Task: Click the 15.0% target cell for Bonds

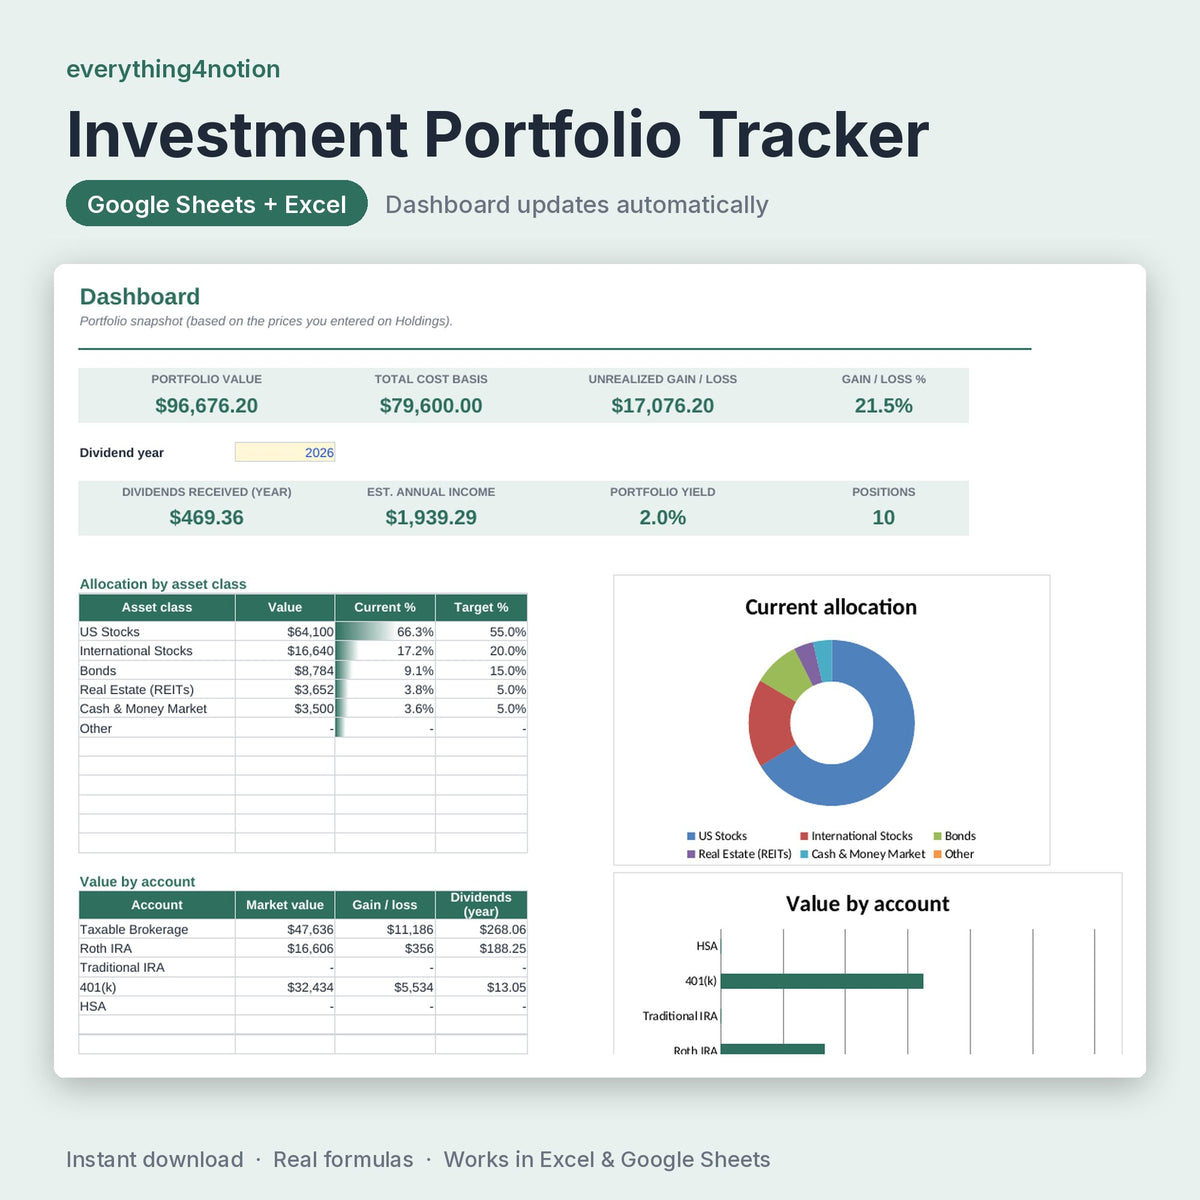Action: (481, 671)
